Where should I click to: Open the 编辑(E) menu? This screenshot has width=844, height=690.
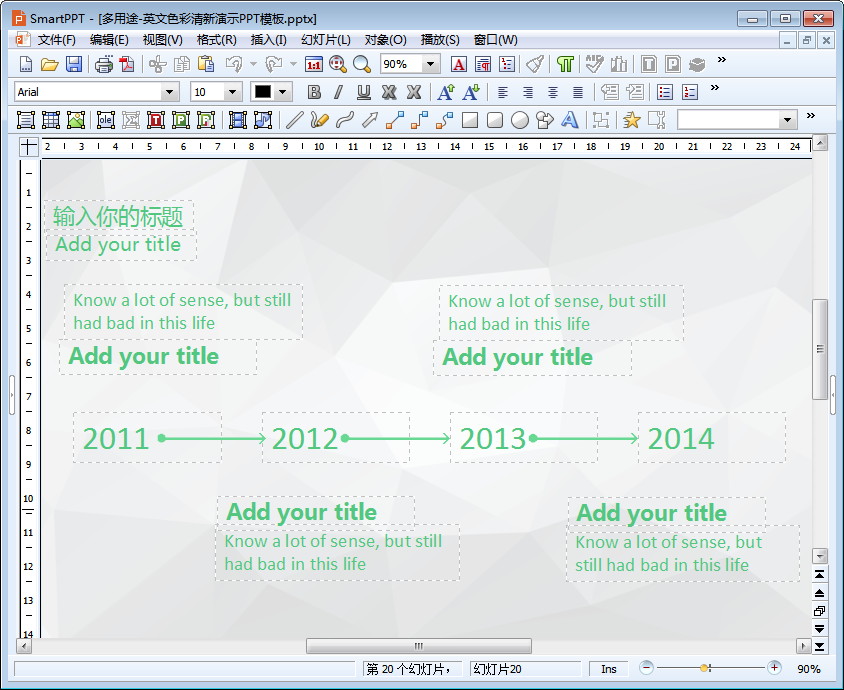click(x=109, y=40)
